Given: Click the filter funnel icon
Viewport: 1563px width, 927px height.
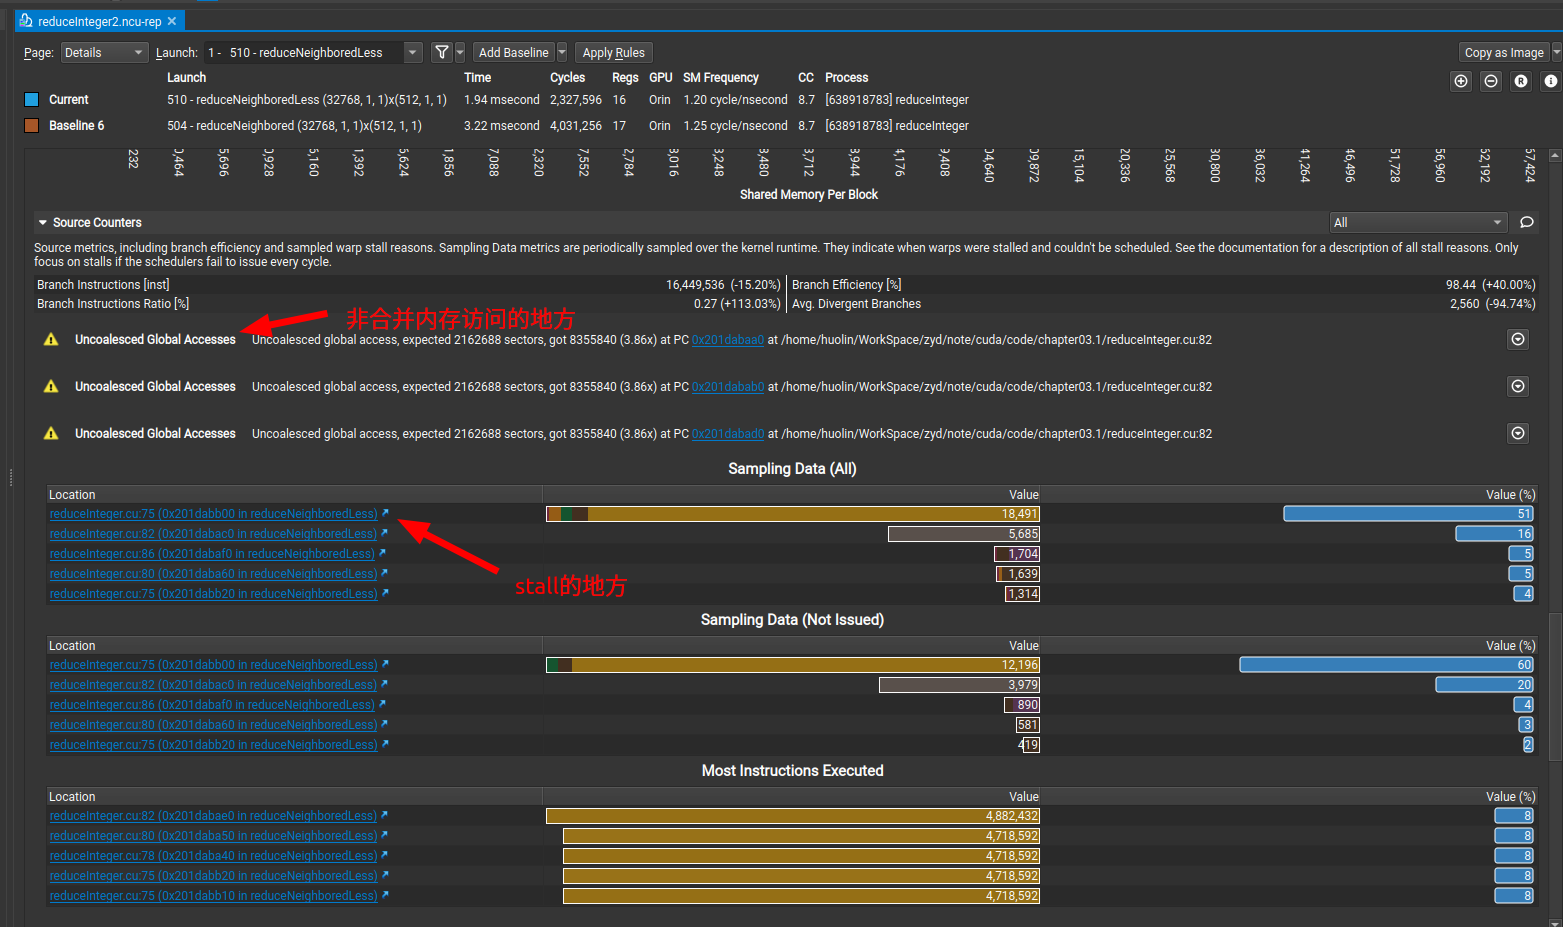Looking at the screenshot, I should coord(441,52).
